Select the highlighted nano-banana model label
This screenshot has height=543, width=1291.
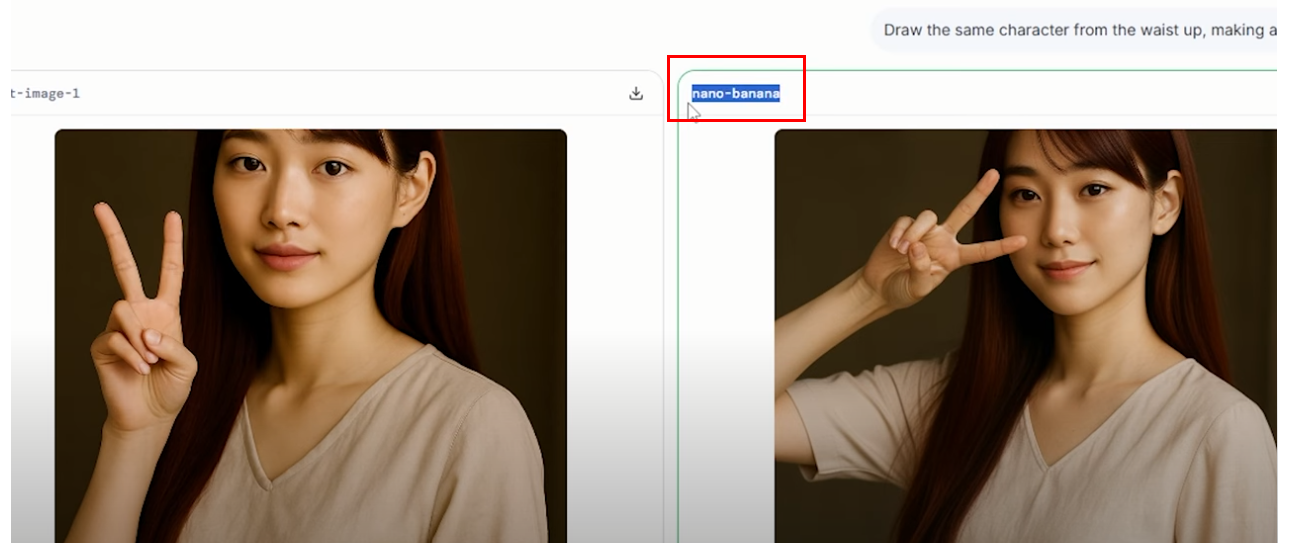[x=735, y=93]
